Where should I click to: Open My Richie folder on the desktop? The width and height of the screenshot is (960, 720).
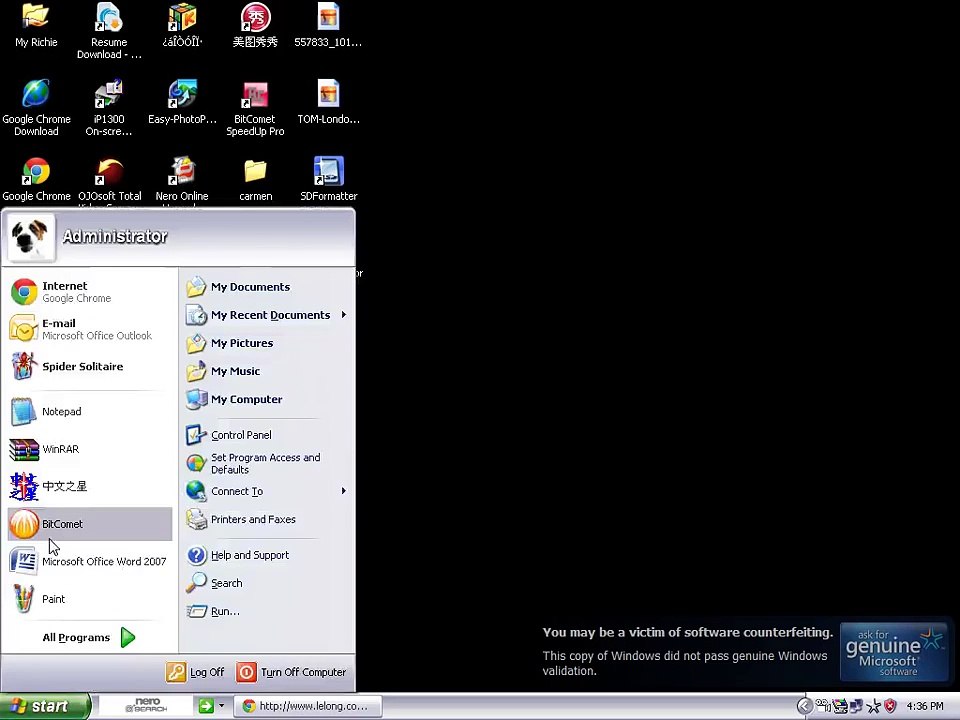tap(36, 26)
